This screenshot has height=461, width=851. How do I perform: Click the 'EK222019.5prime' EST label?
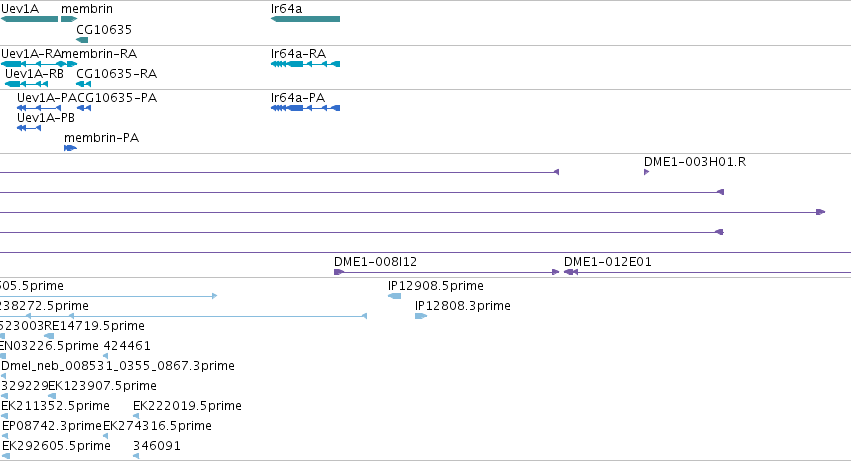click(187, 406)
